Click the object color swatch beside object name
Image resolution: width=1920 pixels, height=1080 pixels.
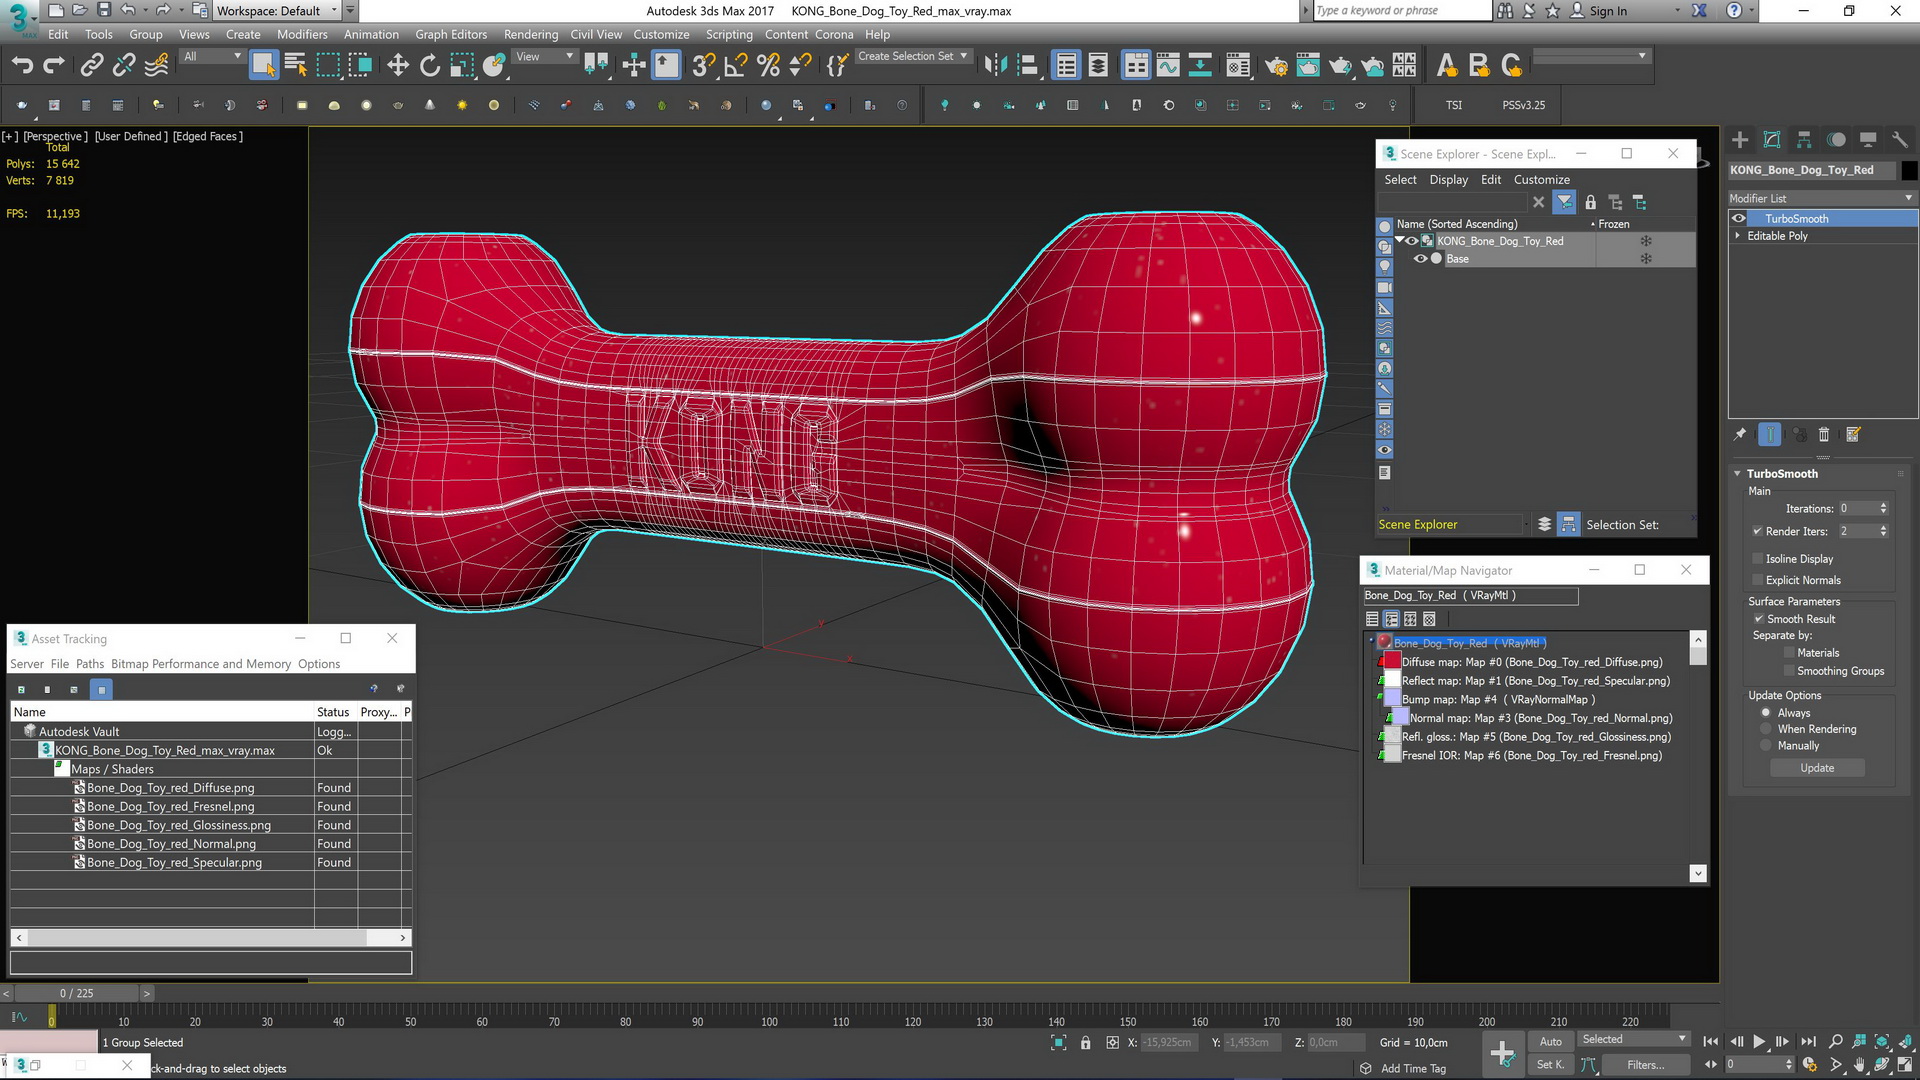pos(1909,170)
